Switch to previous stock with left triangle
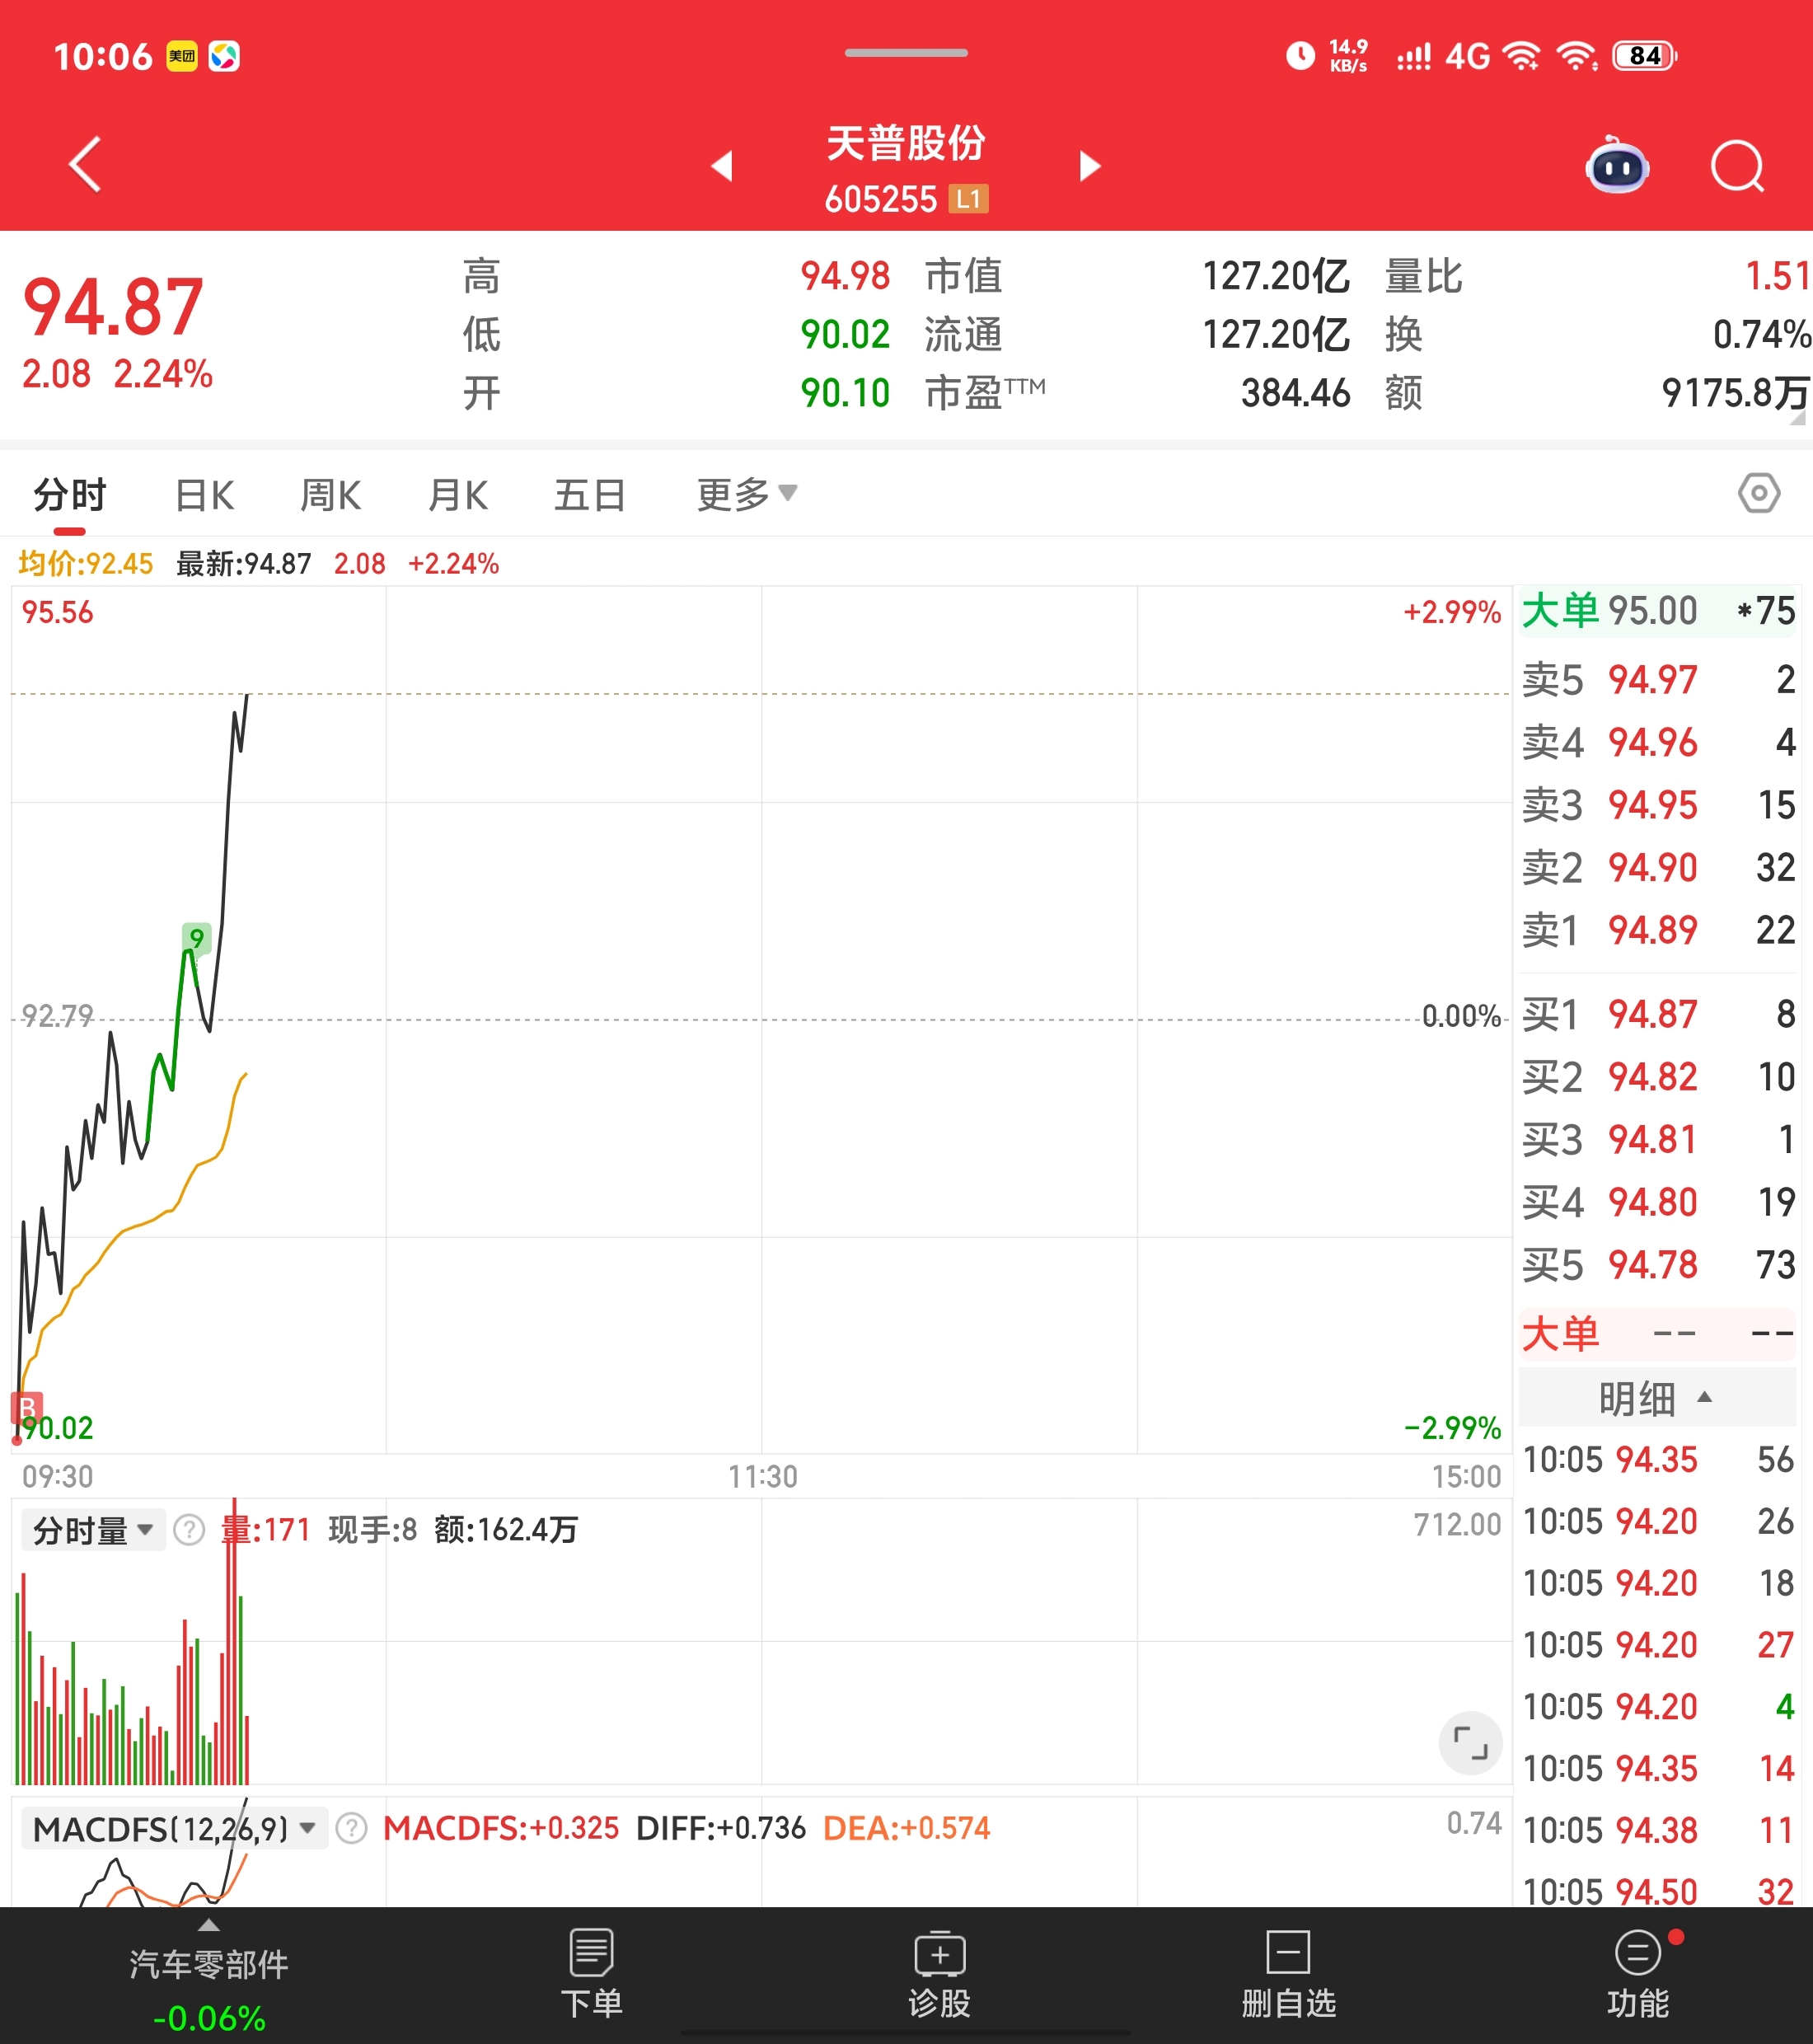This screenshot has height=2044, width=1813. coord(722,166)
